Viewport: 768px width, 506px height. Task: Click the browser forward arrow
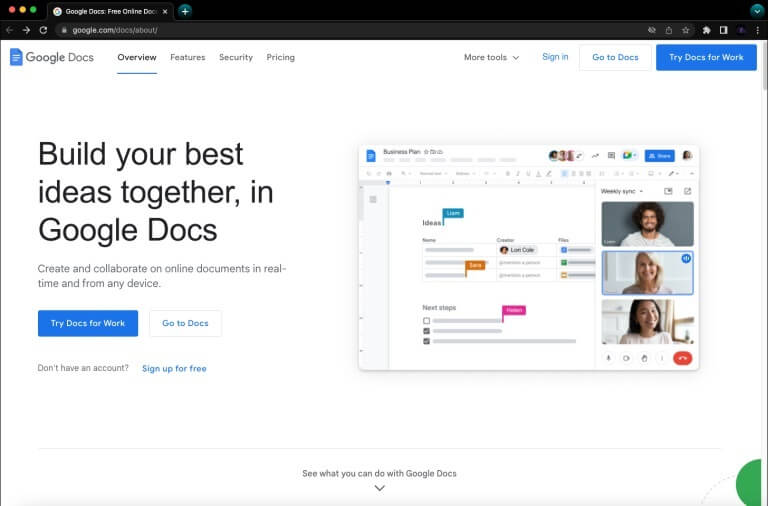[x=26, y=30]
